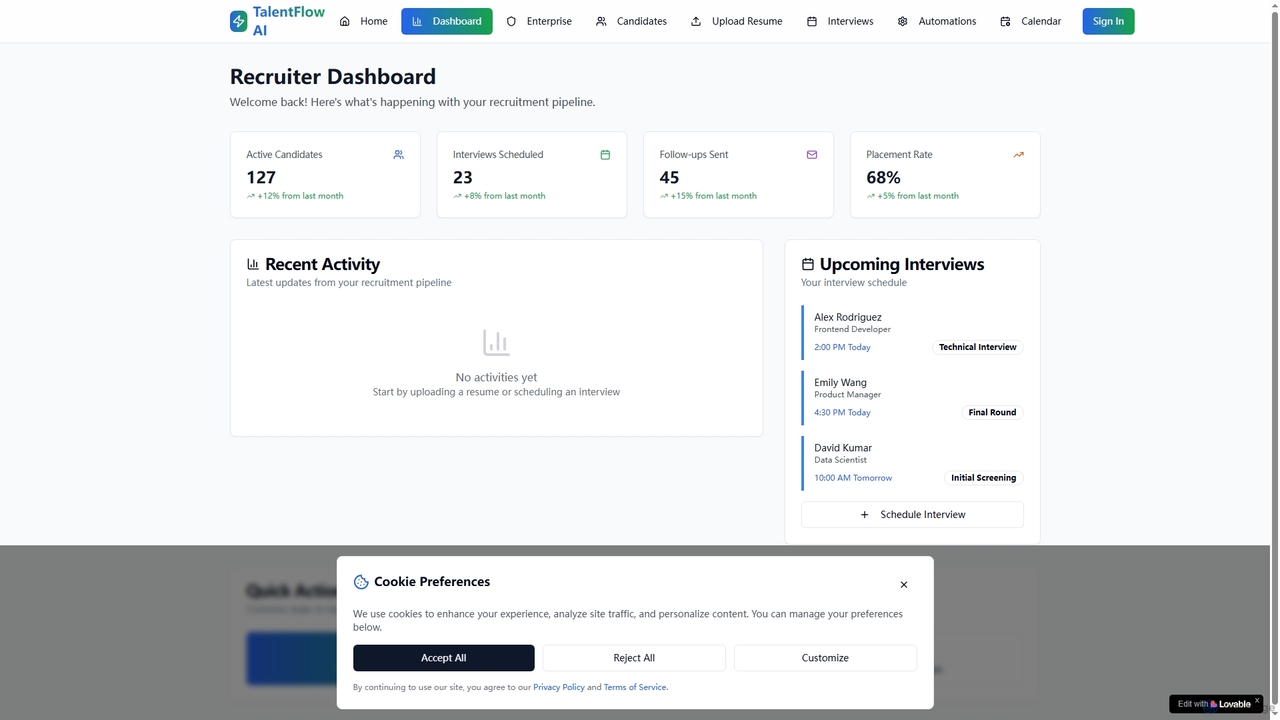Select the David Kumar interview entry
Screen dimensions: 1280x720
[x=913, y=463]
